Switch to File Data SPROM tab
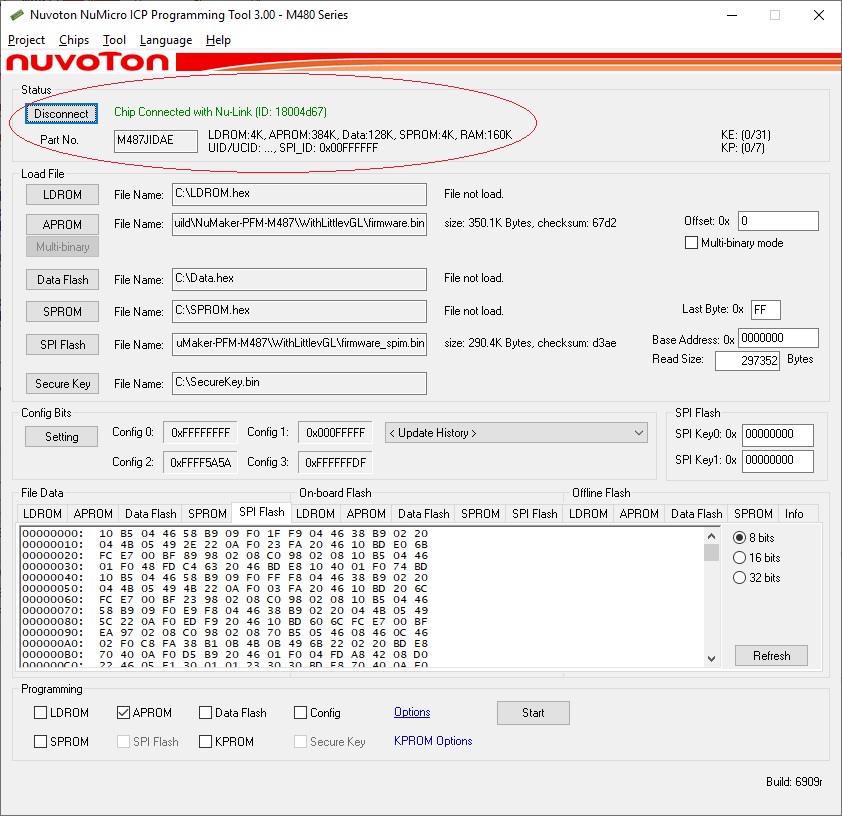This screenshot has height=816, width=842. 207,514
